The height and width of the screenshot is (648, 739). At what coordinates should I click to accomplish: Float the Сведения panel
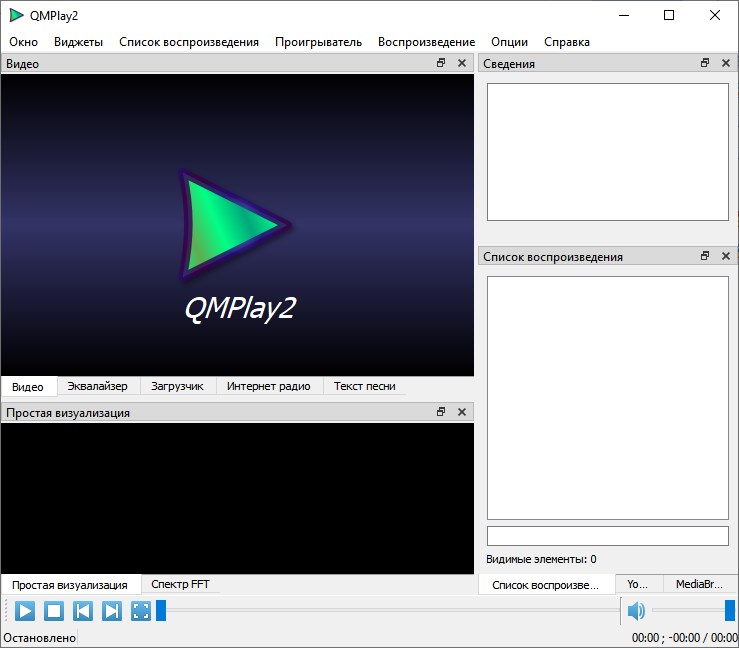coord(705,63)
